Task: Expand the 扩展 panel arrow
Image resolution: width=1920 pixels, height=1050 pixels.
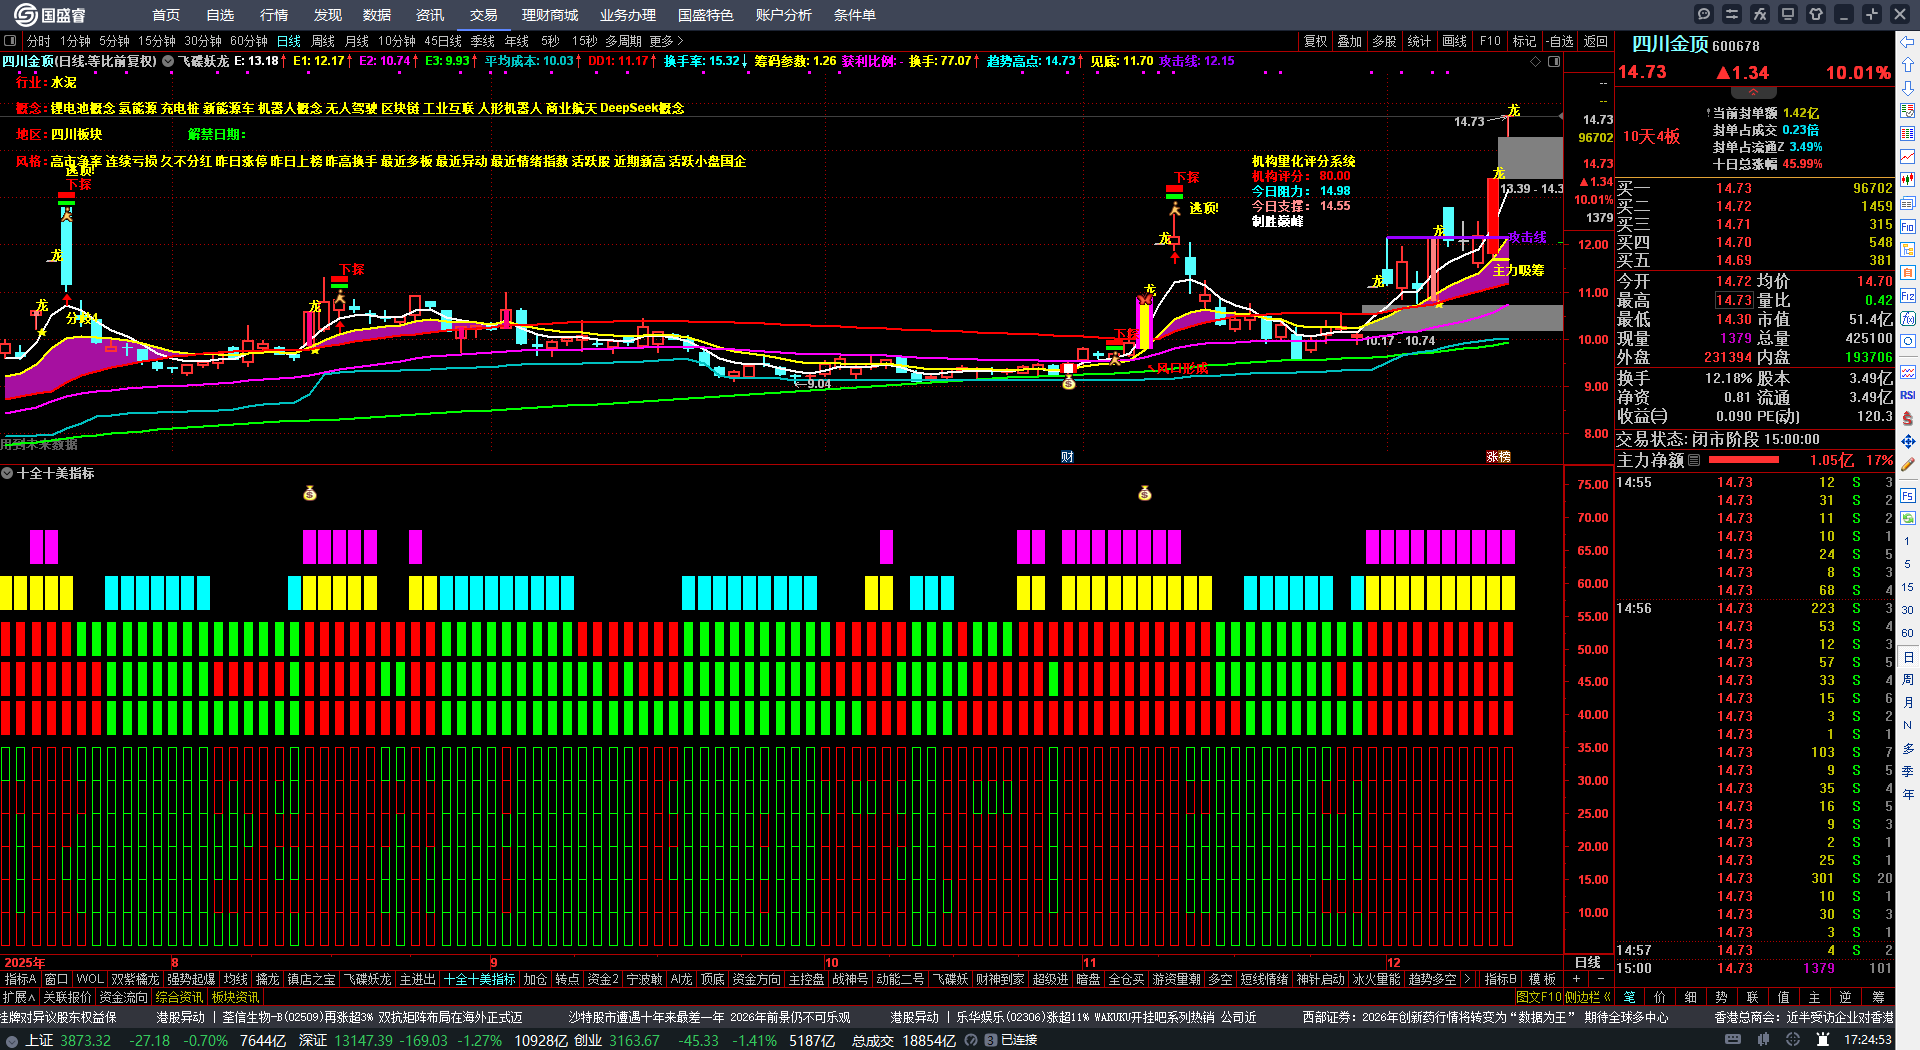Action: point(19,997)
